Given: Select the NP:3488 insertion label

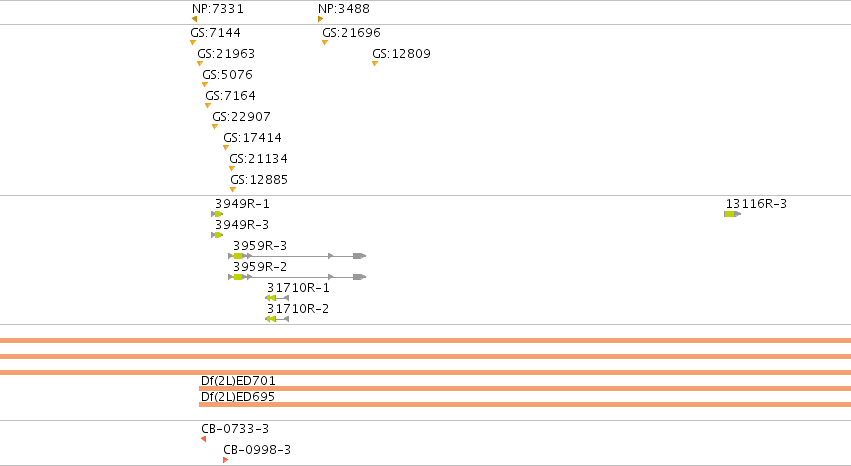Looking at the screenshot, I should [x=344, y=9].
